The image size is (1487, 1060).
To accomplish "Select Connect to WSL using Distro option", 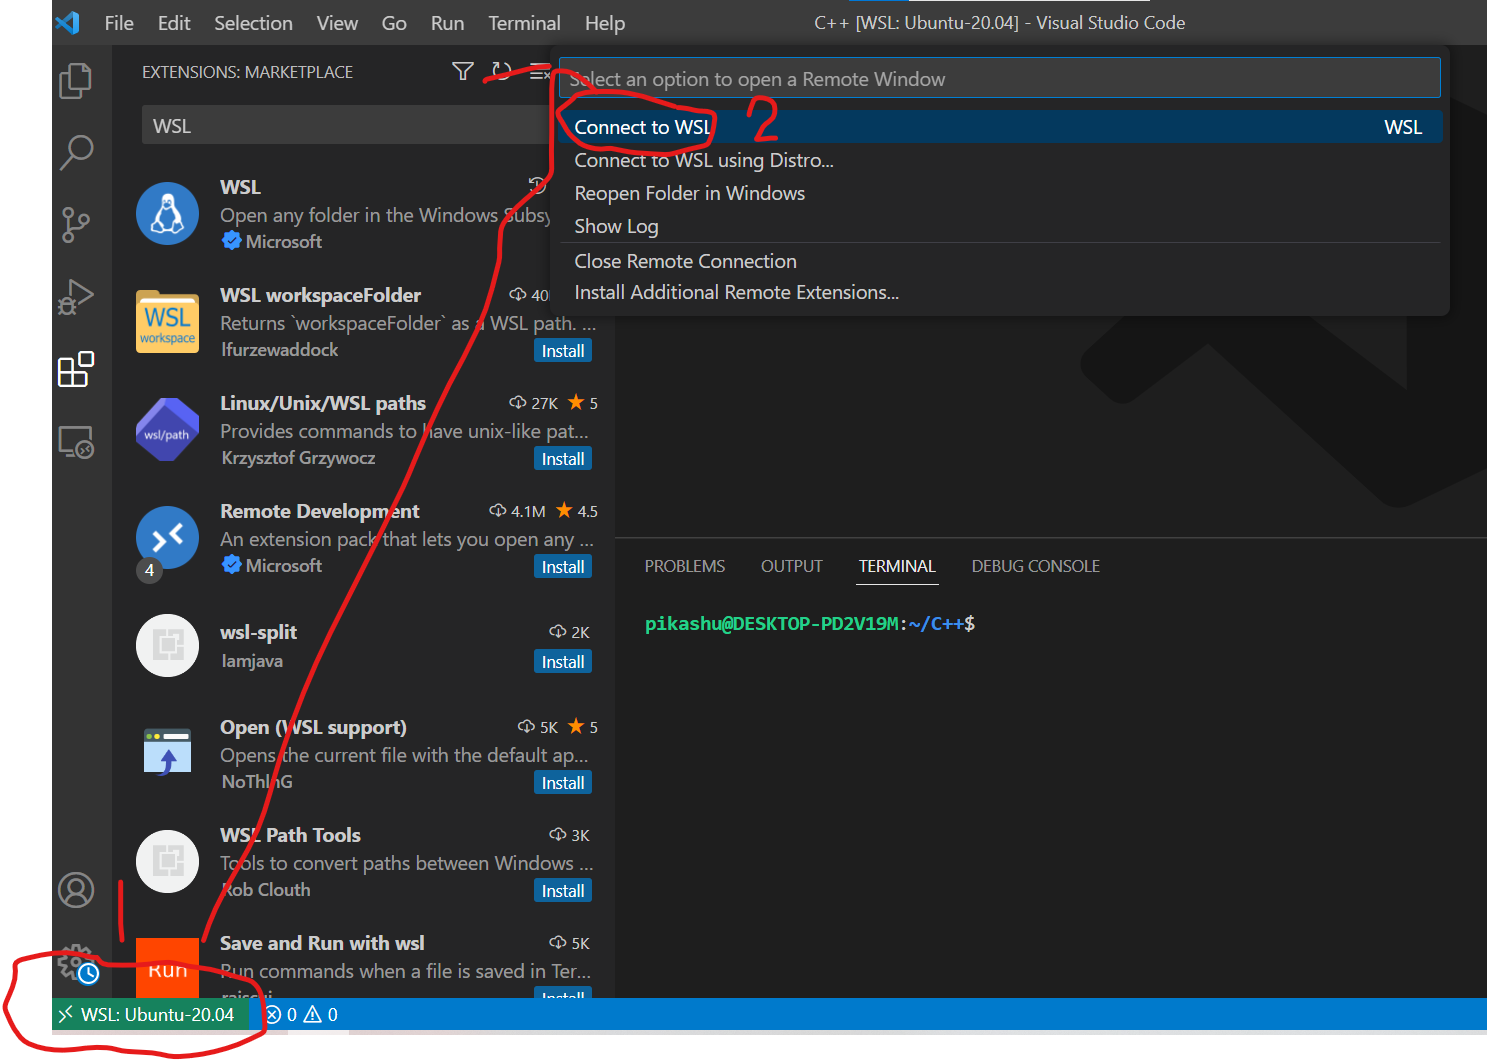I will pos(1000,160).
